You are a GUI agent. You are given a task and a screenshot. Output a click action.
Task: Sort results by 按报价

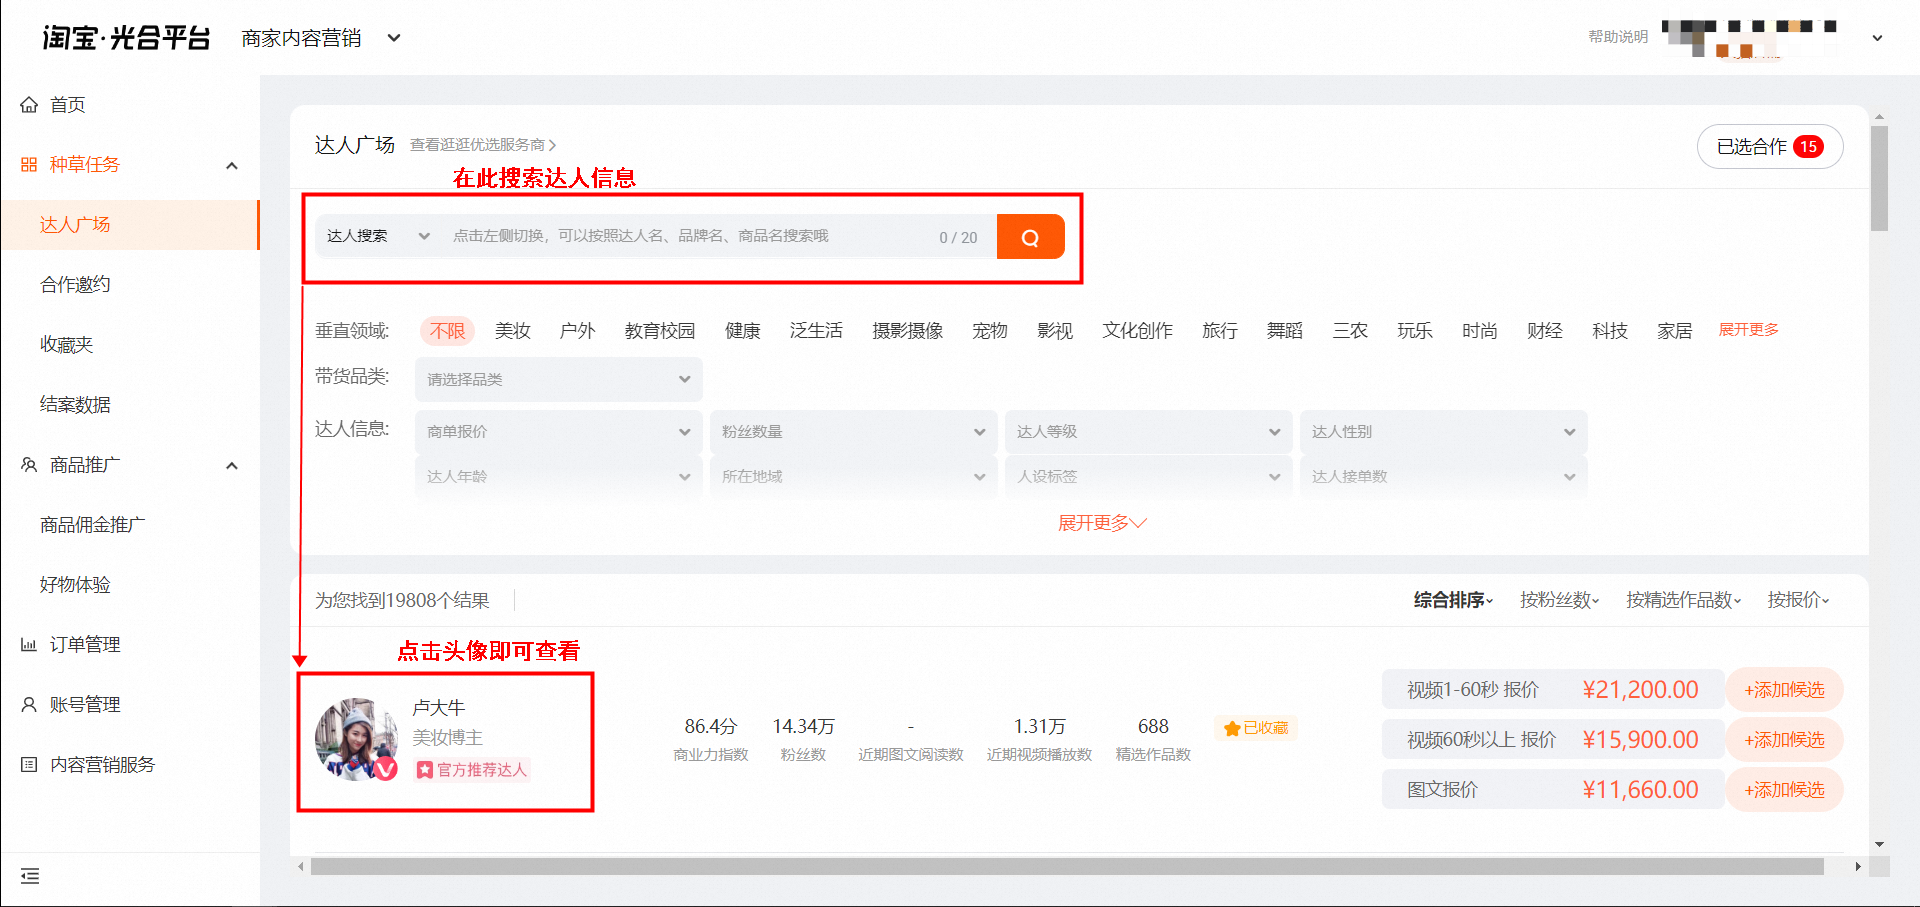click(x=1798, y=600)
